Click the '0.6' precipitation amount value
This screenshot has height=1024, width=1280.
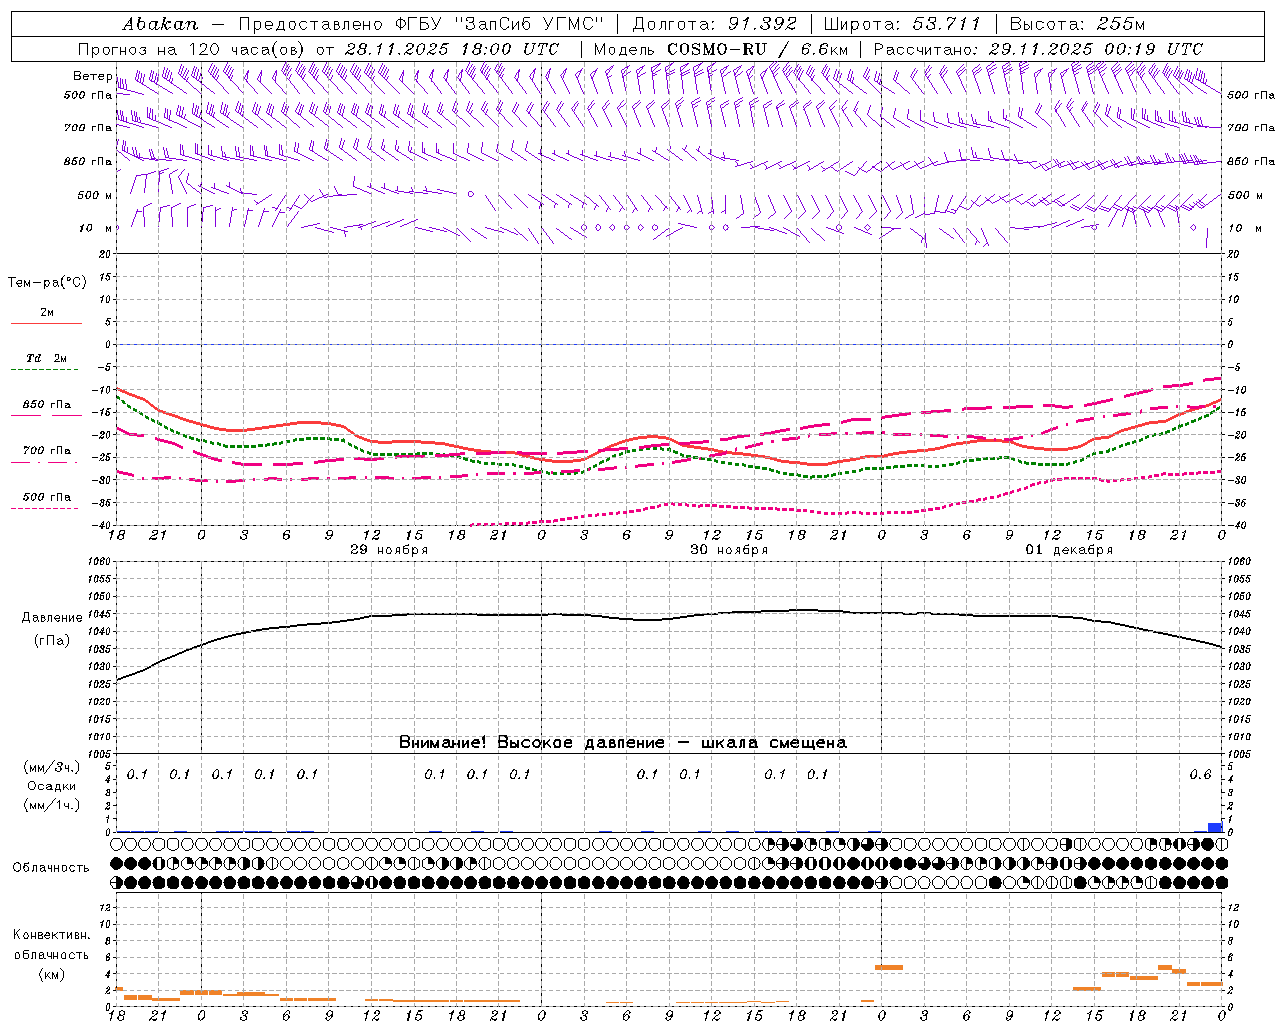tap(1200, 775)
